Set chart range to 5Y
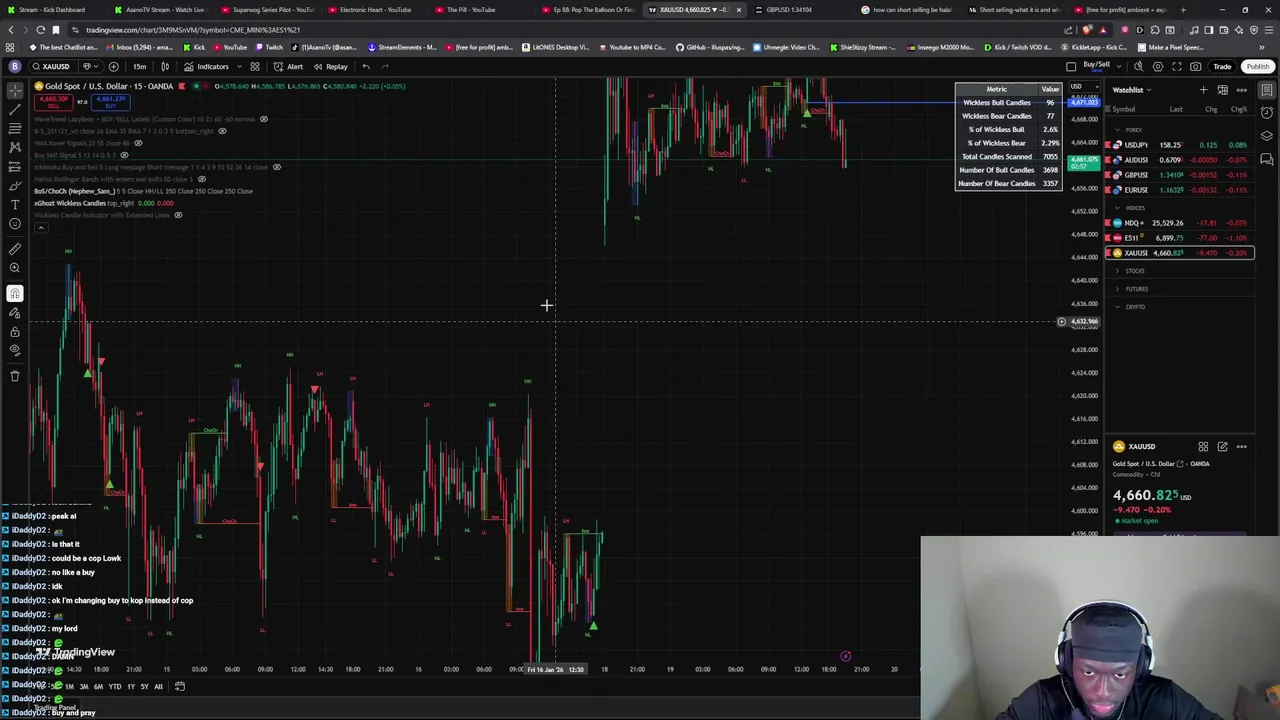The width and height of the screenshot is (1280, 720). (144, 687)
